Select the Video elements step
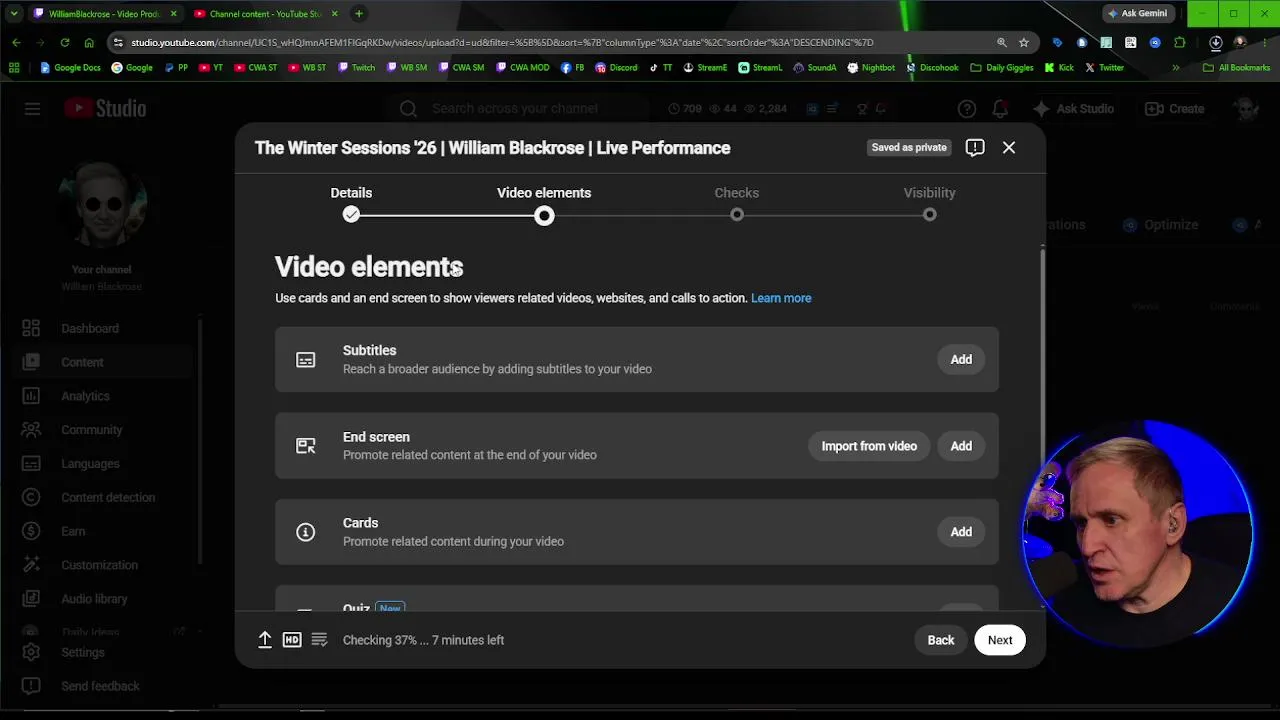 click(544, 203)
